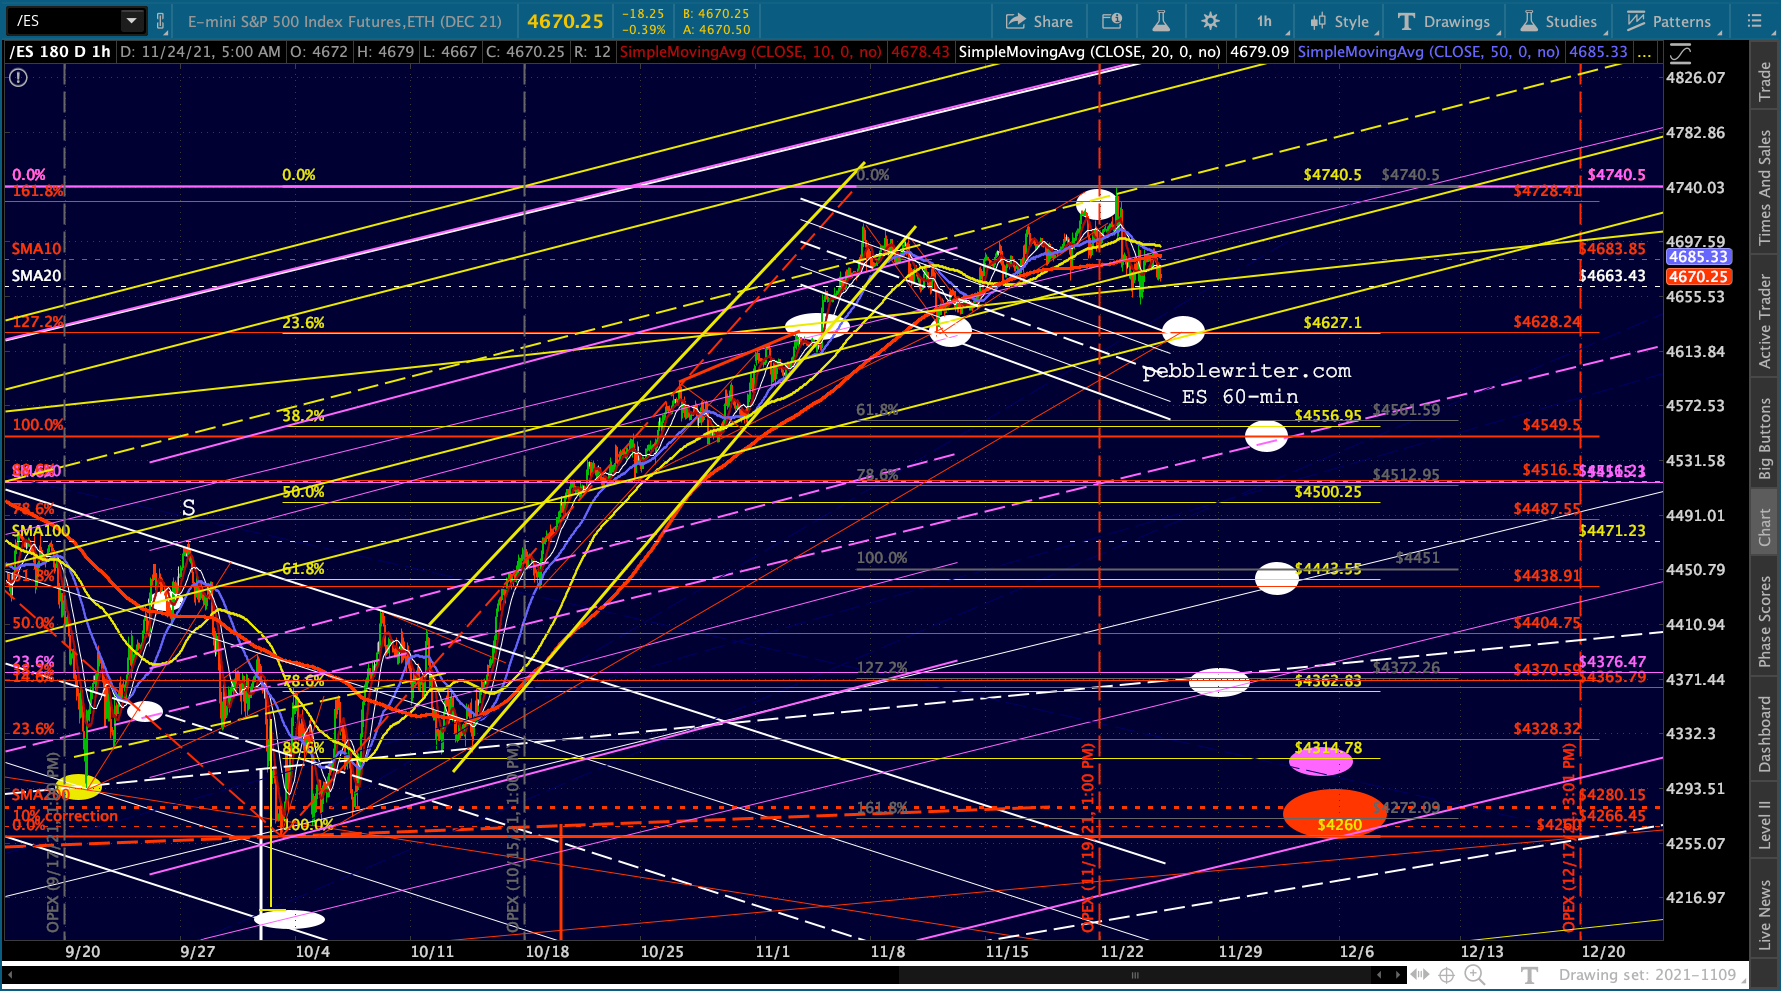1781x991 pixels.
Task: Click the A: 4670.50 ask quote
Action: (716, 30)
